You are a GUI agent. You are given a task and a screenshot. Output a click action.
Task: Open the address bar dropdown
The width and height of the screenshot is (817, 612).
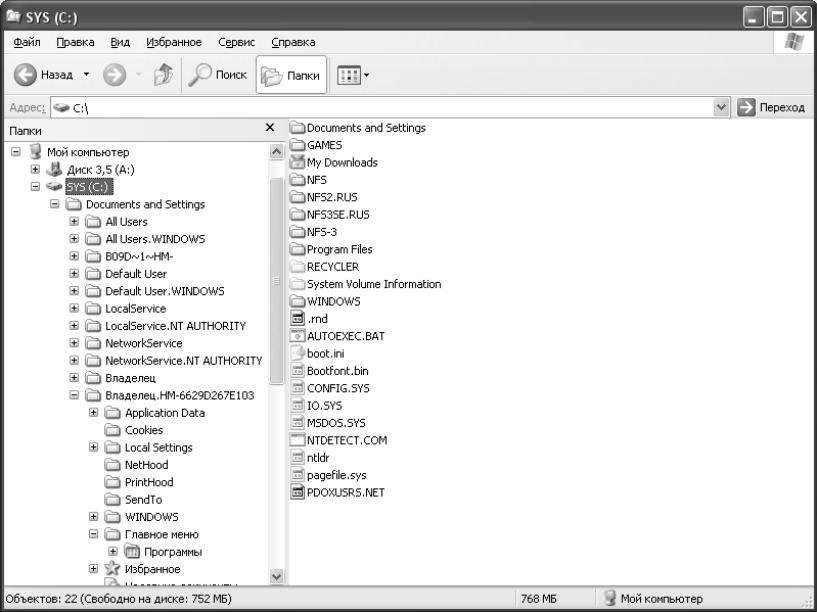[x=721, y=108]
